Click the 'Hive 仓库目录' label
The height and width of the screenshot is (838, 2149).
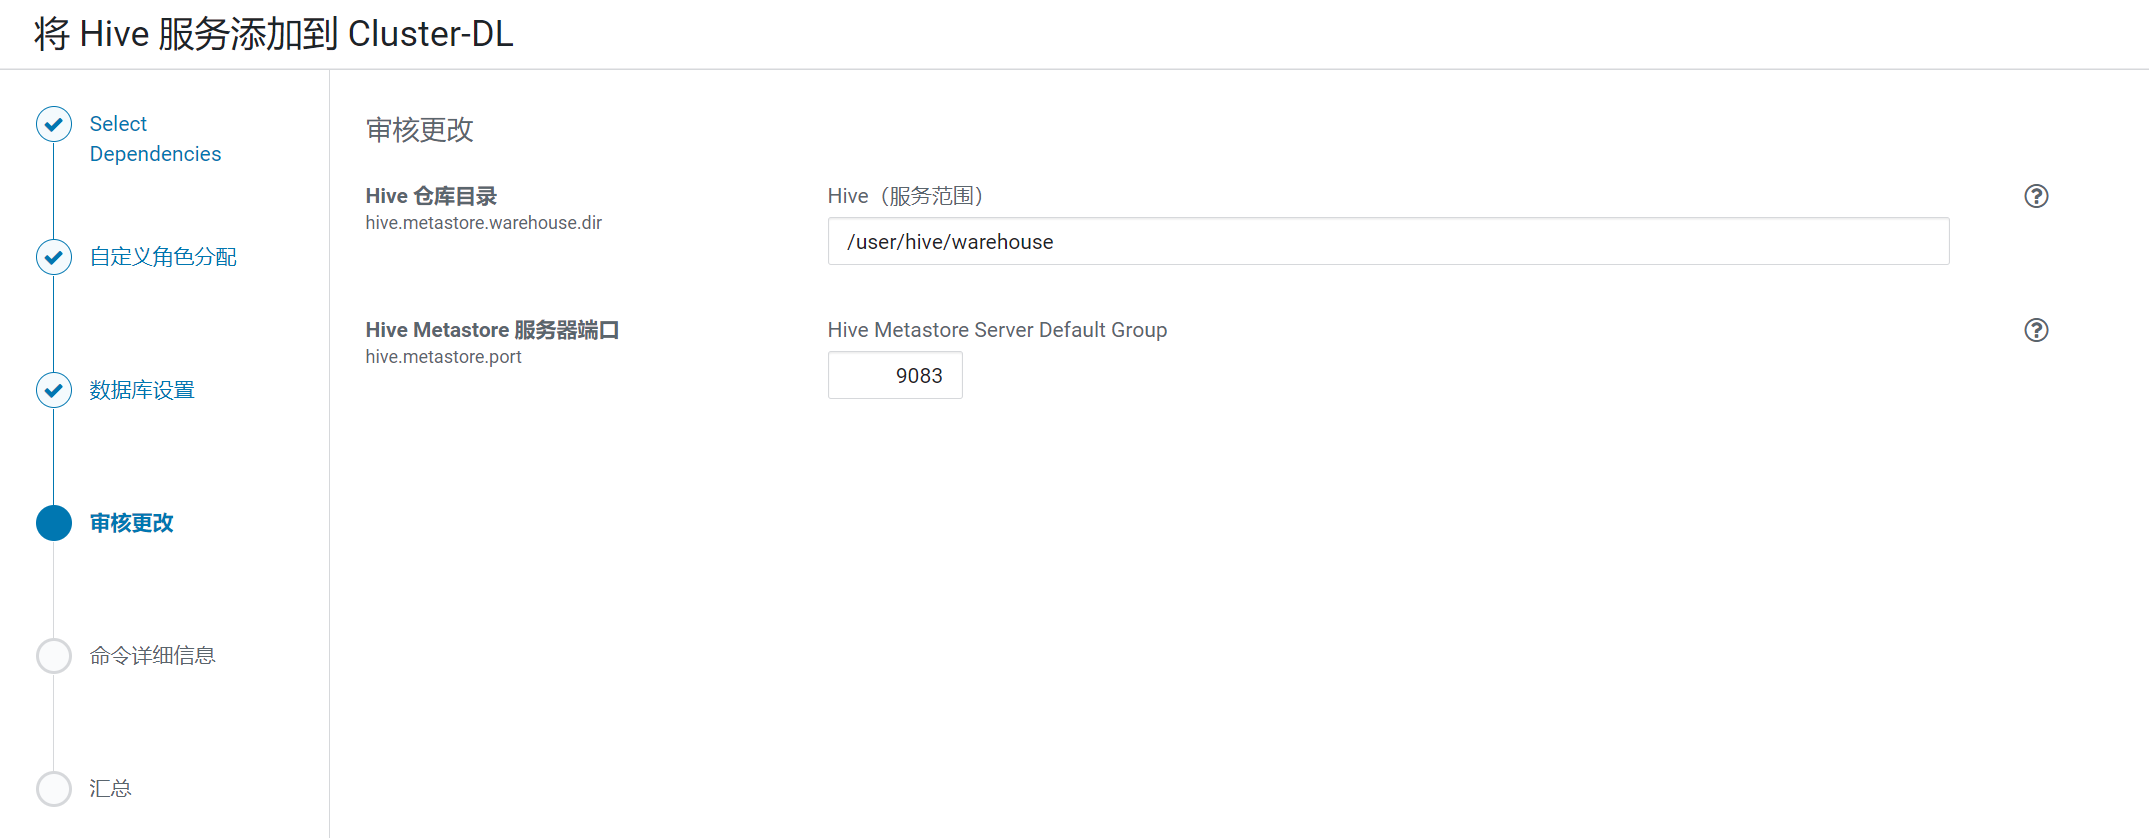pos(431,196)
